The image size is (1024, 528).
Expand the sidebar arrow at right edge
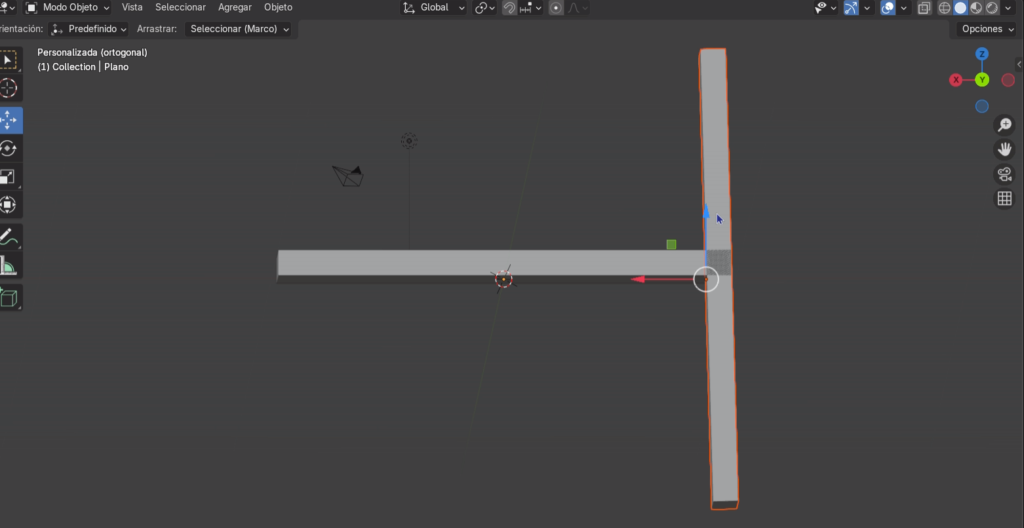[x=1019, y=64]
